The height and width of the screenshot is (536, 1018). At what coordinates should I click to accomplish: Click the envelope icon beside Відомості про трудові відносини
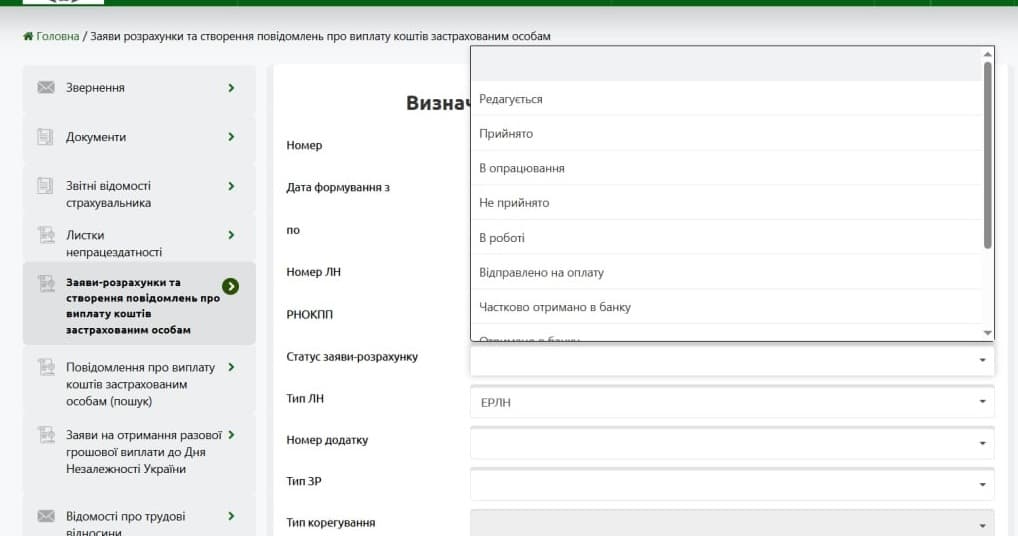[x=46, y=516]
